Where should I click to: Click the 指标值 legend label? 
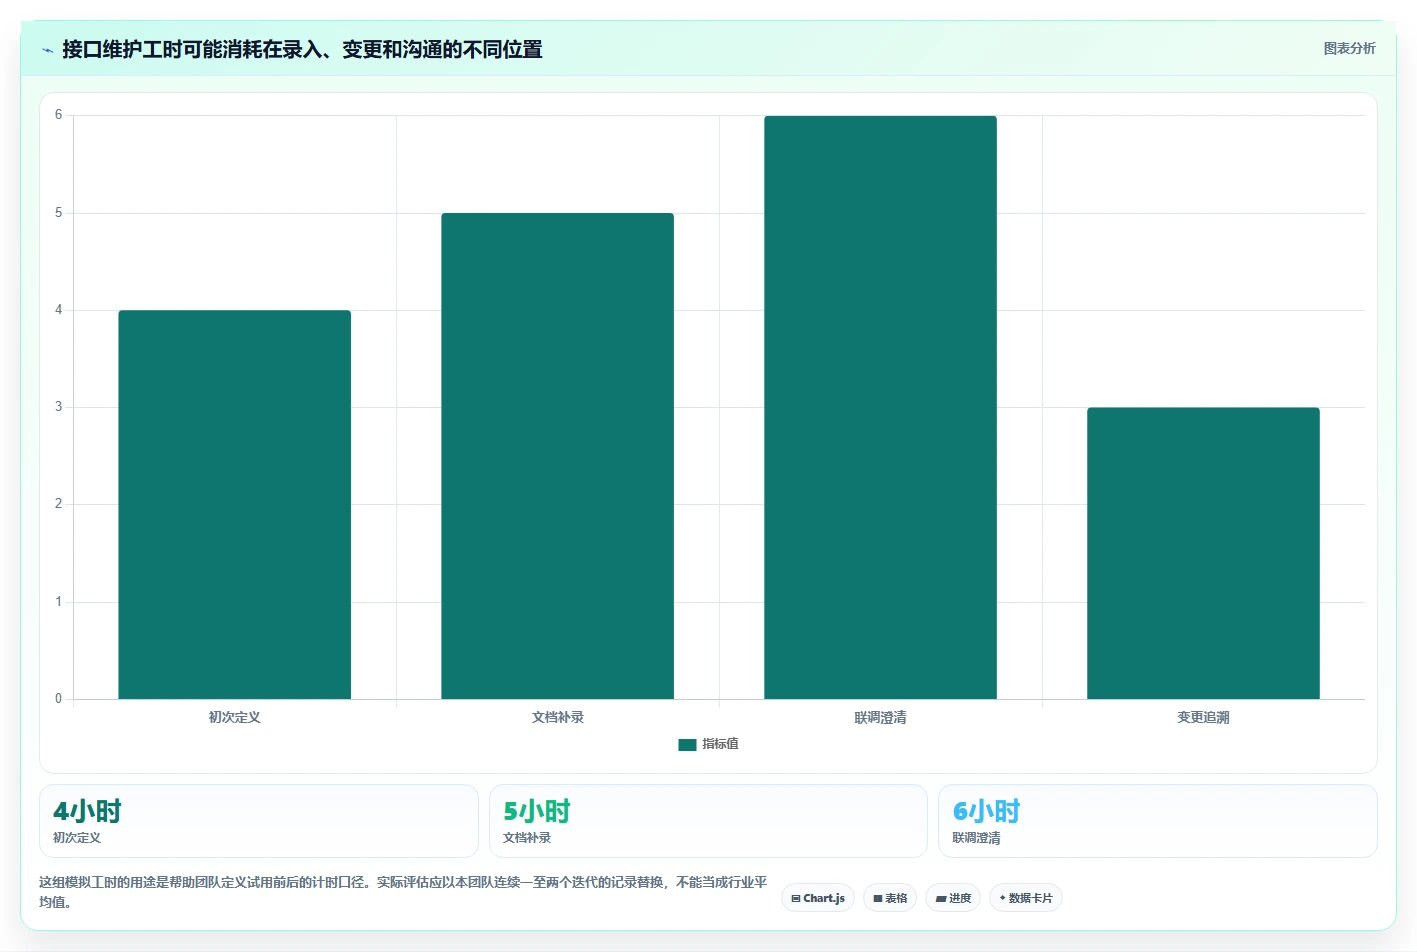coord(720,744)
